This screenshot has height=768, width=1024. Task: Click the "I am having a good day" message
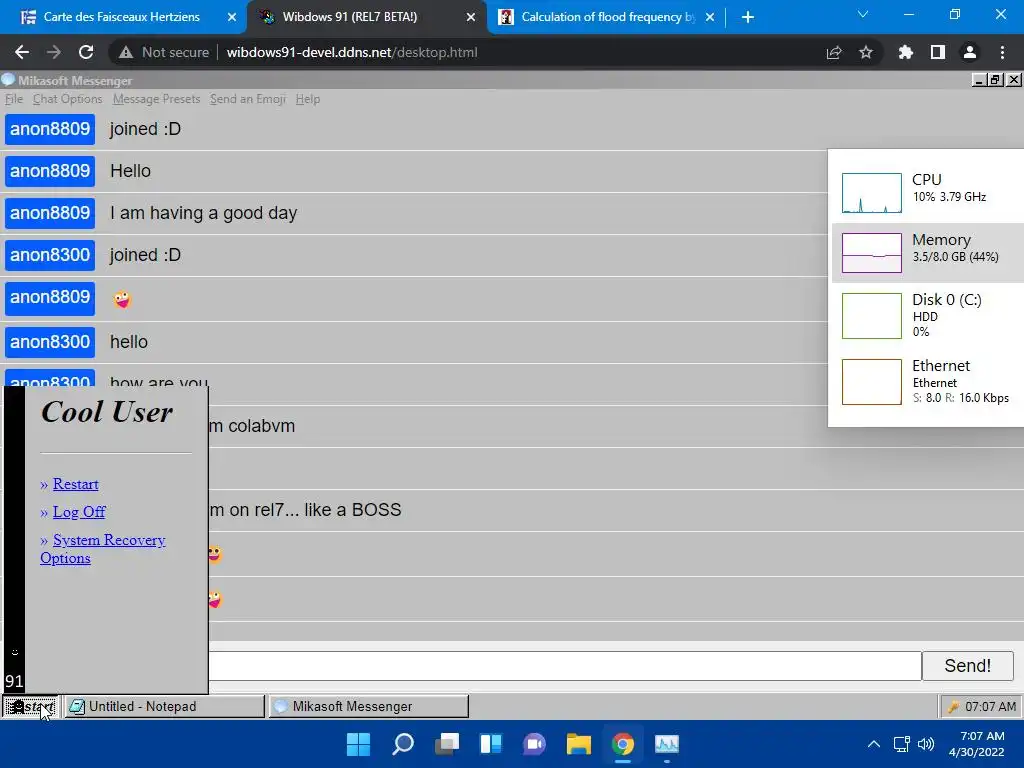pyautogui.click(x=203, y=214)
